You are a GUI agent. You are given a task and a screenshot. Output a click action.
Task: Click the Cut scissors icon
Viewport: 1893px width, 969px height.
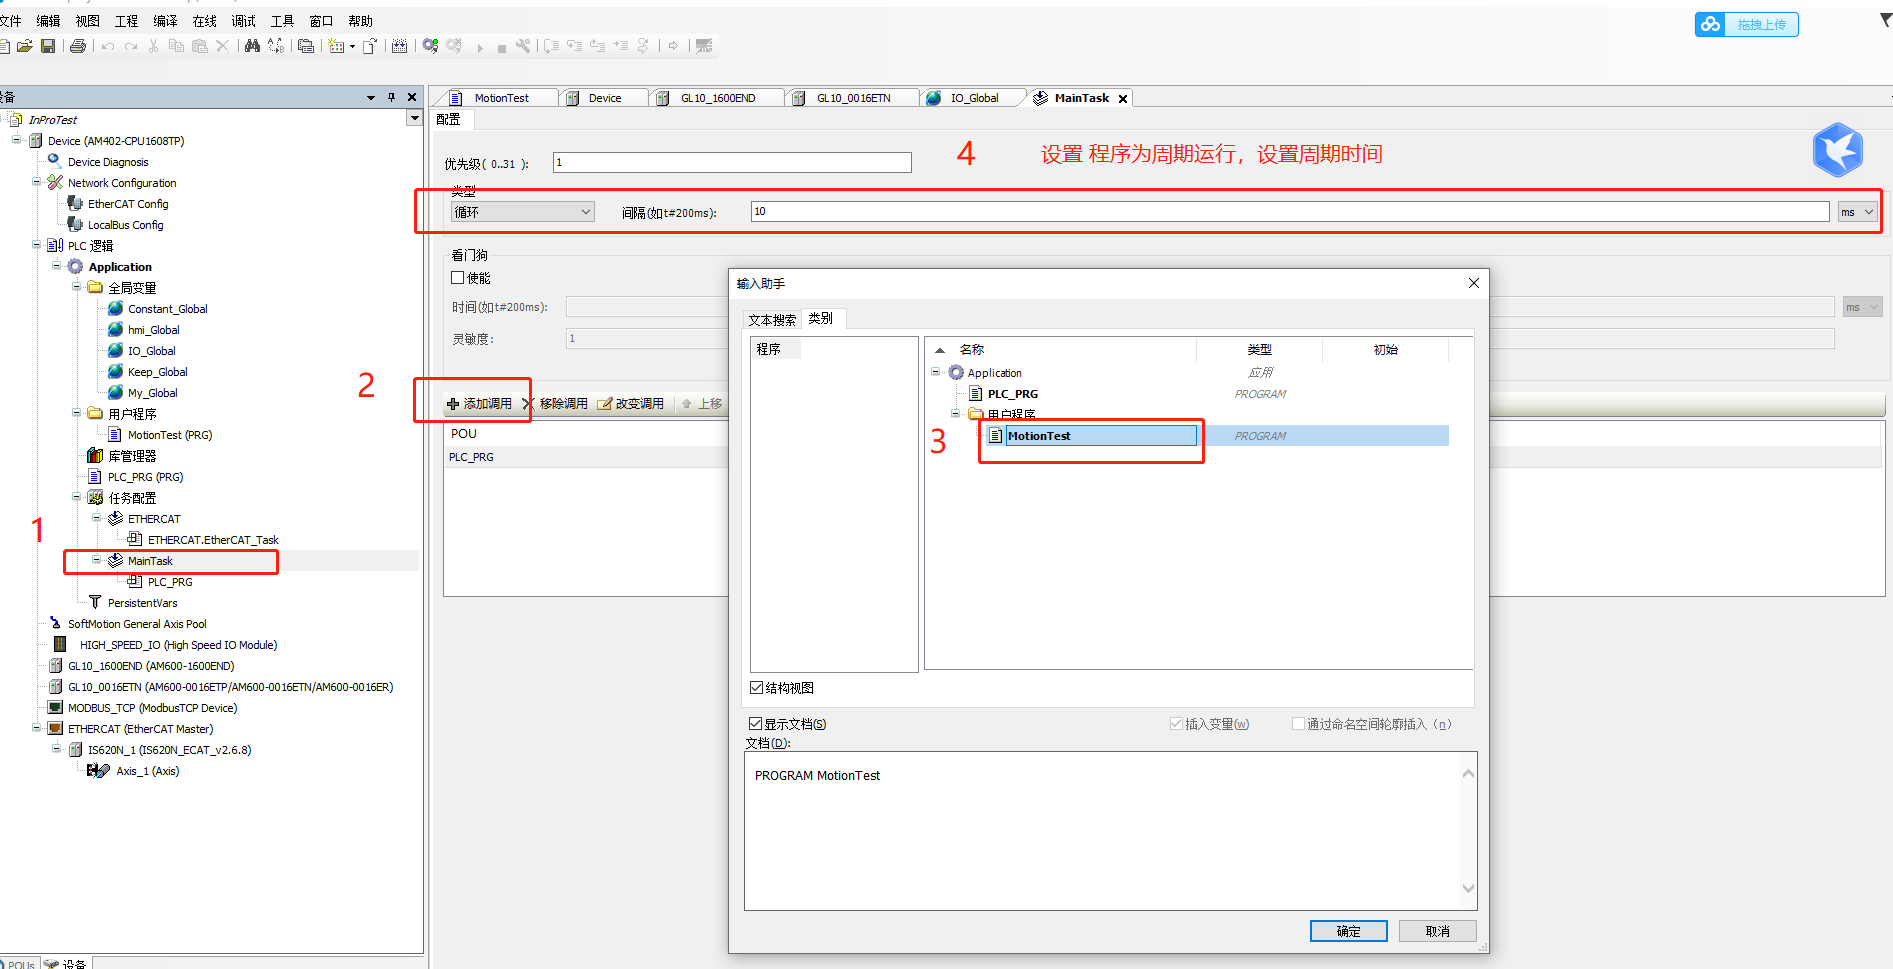click(x=153, y=46)
